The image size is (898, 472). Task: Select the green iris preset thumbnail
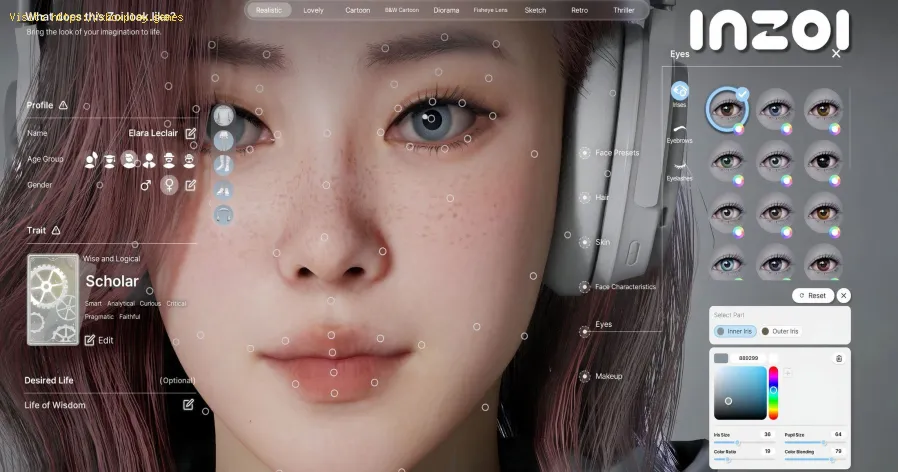click(x=727, y=162)
